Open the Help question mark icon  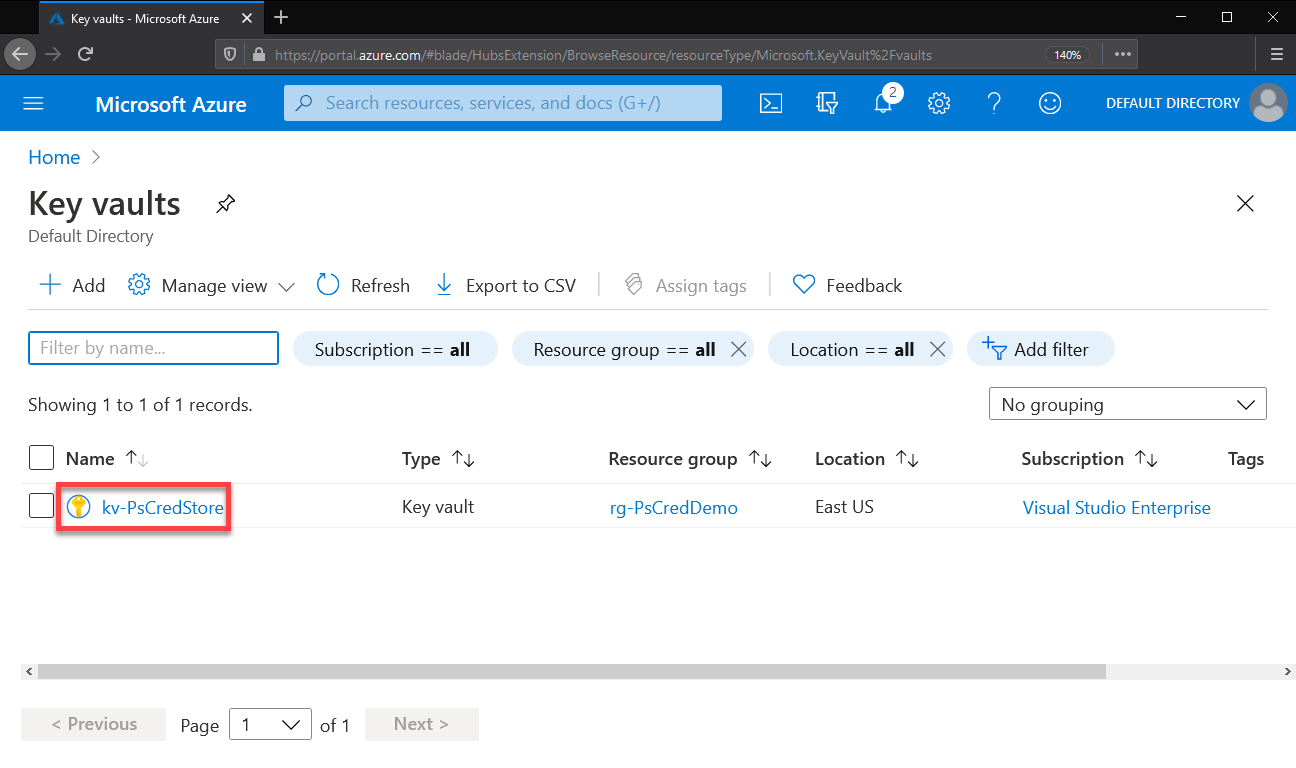[994, 103]
